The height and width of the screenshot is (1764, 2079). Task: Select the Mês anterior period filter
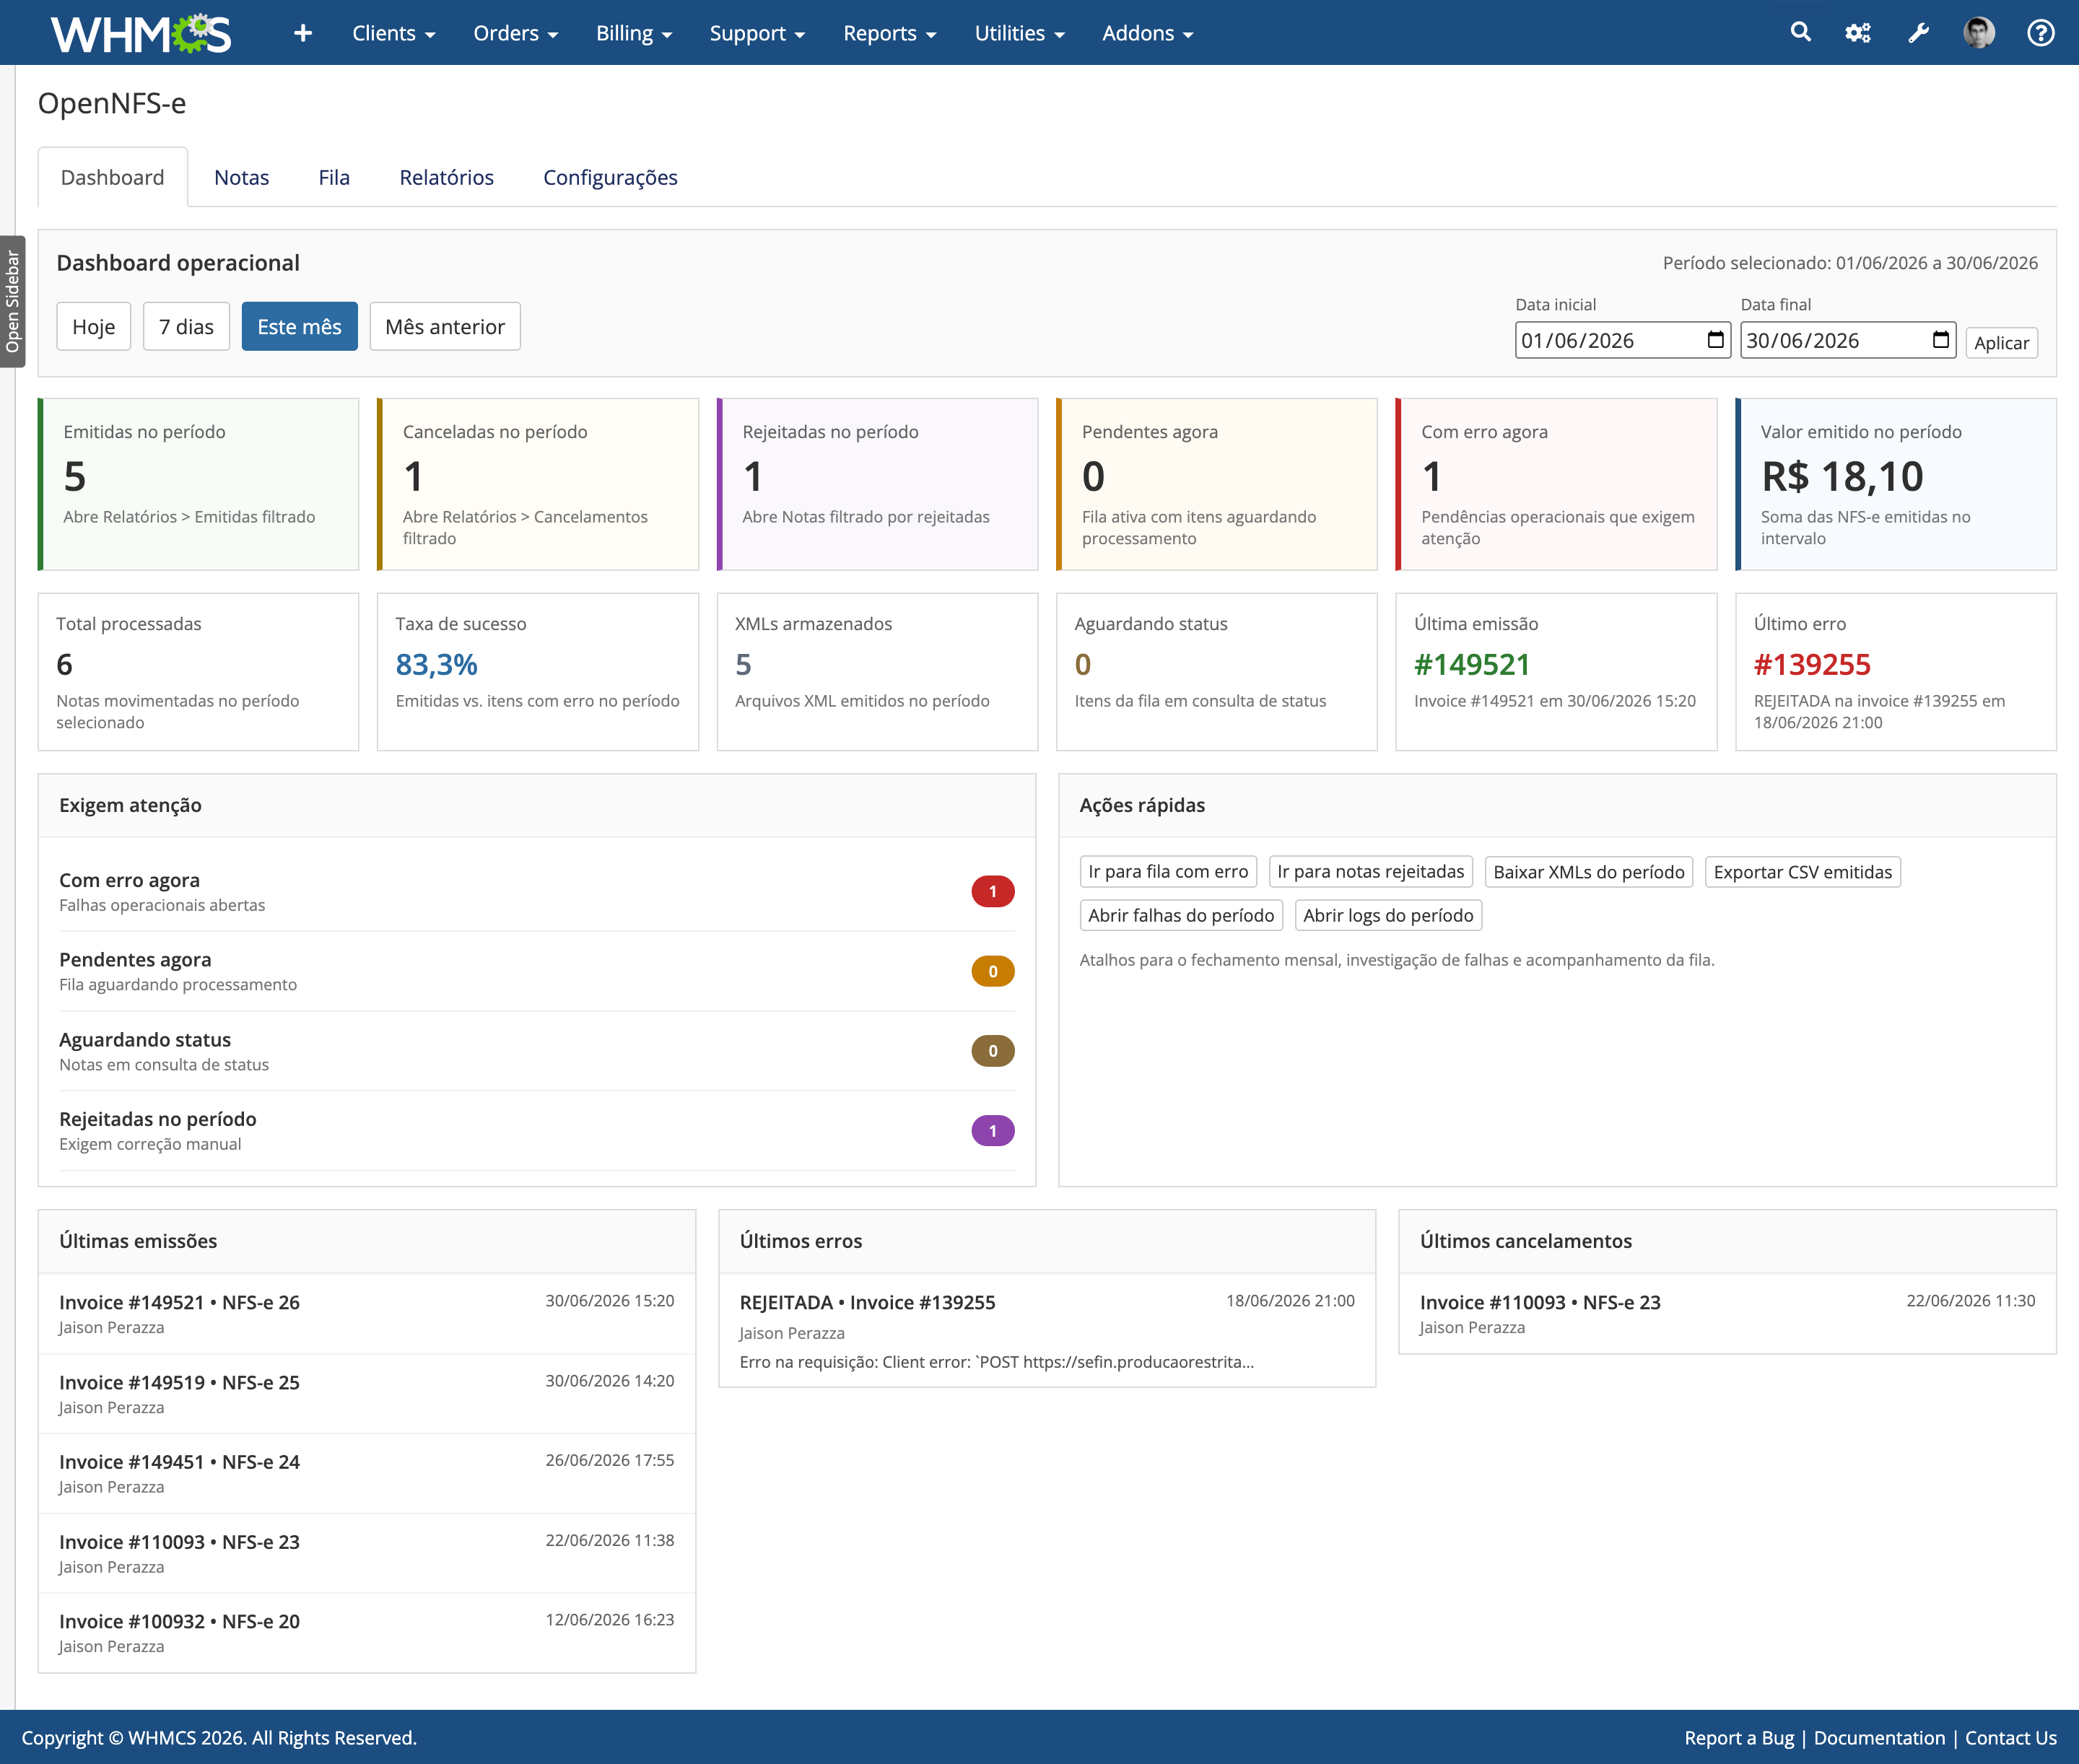click(x=445, y=326)
